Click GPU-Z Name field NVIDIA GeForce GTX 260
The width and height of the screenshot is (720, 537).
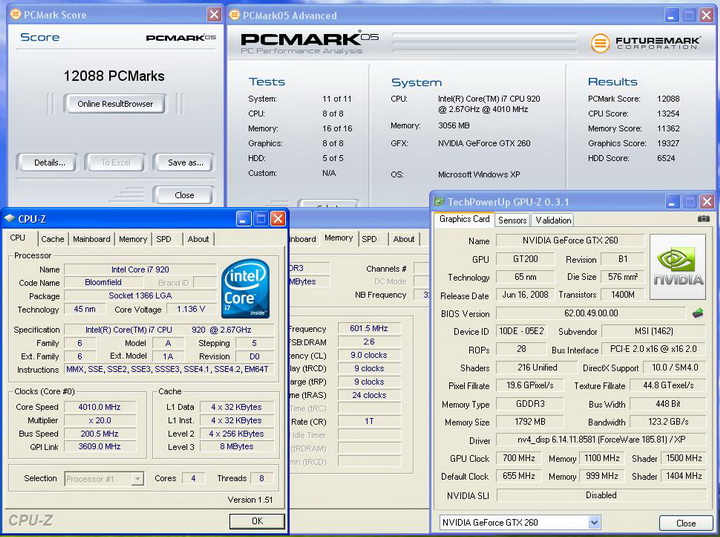(x=570, y=241)
